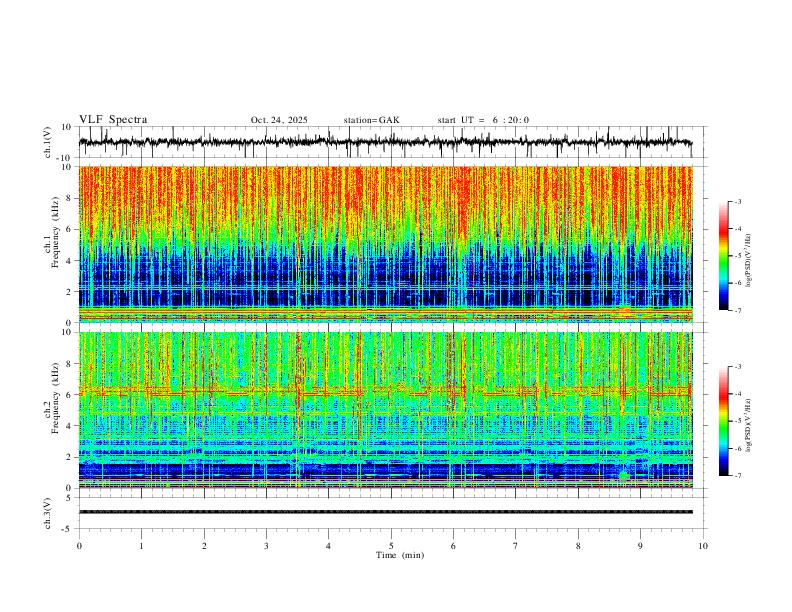Click the ch.1 "Frequency (kHz)" axis title

[55, 232]
